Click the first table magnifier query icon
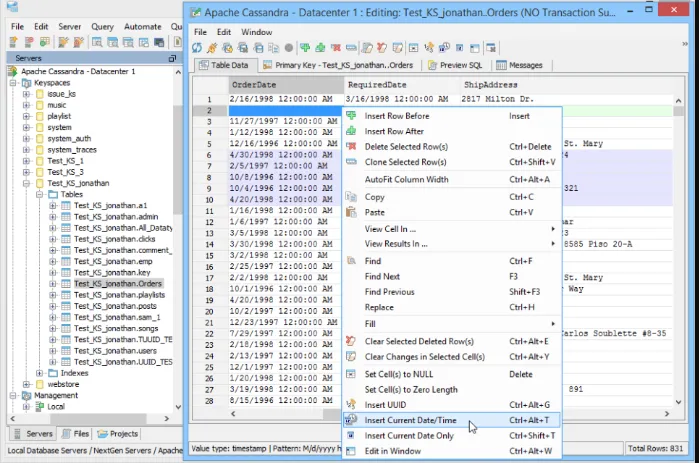Screen dimensions: 699x463 click(x=97, y=42)
